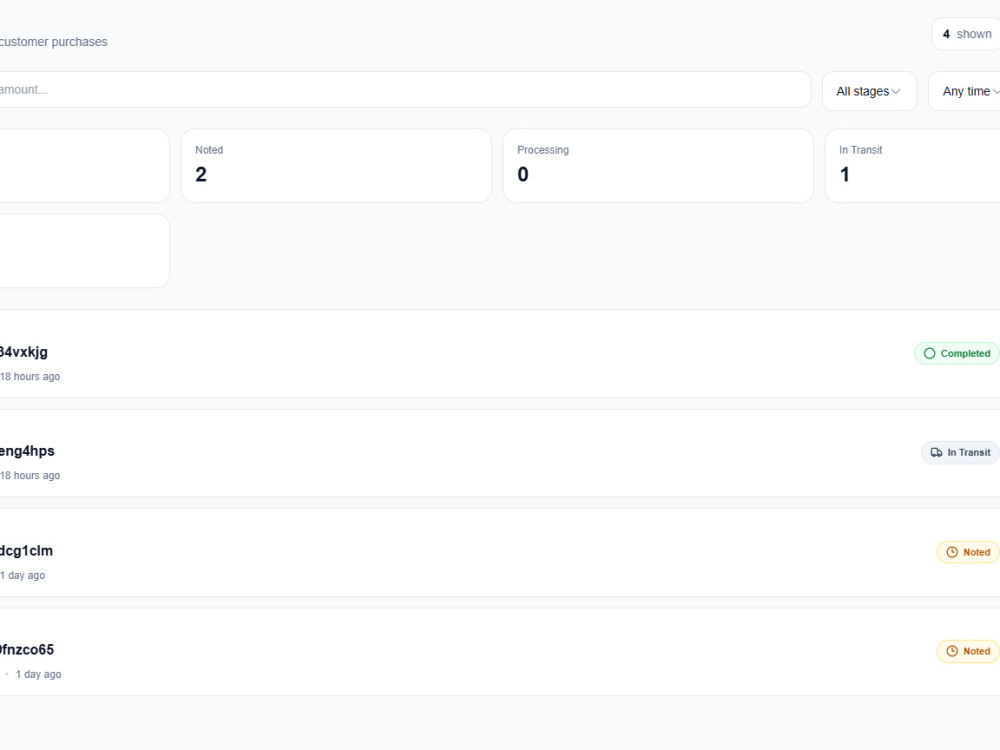Click '1 day ago' under dcg1clm order
This screenshot has width=1000, height=750.
(23, 575)
